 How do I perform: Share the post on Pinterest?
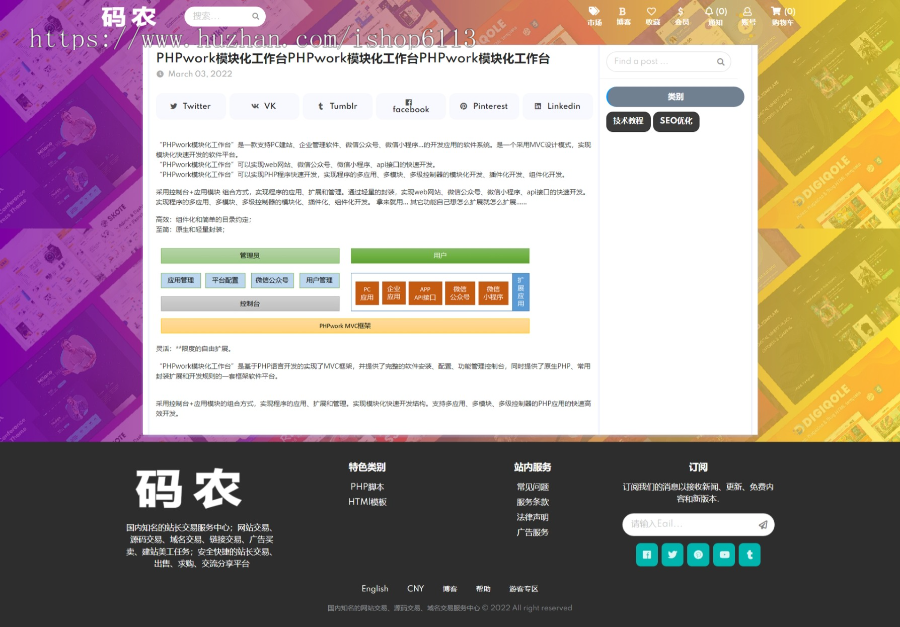pyautogui.click(x=484, y=106)
